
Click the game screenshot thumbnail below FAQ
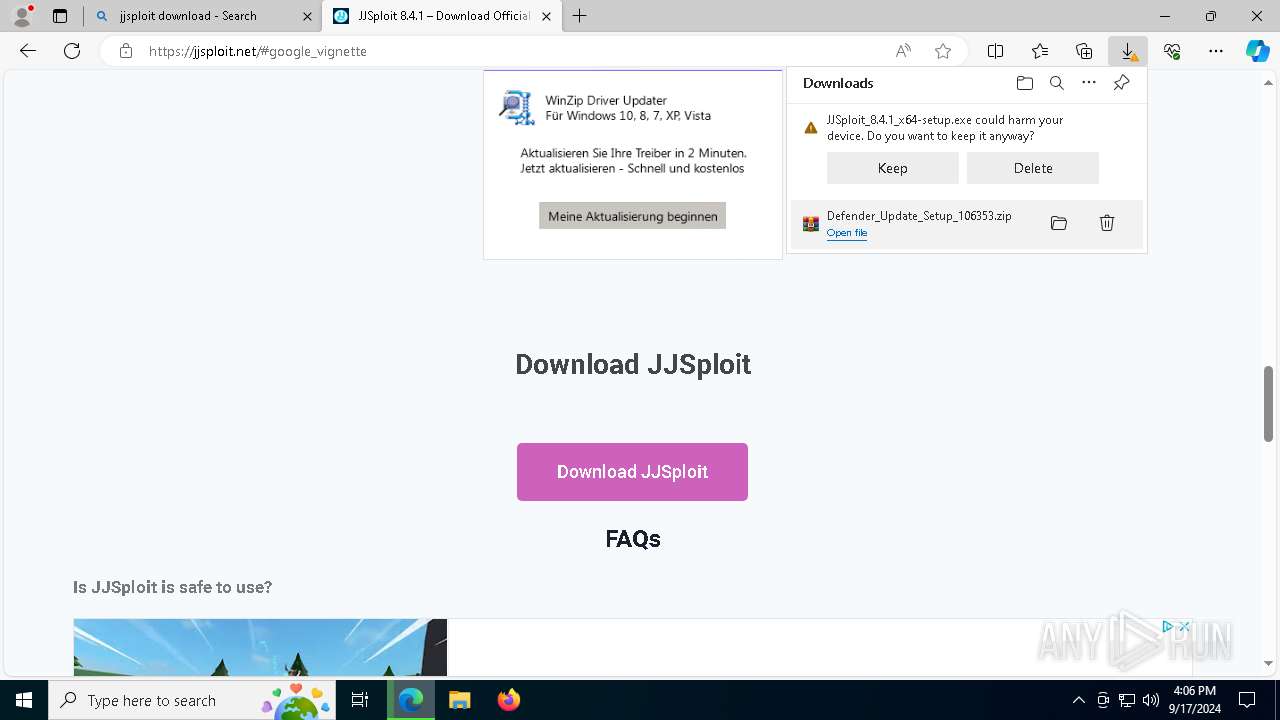(x=260, y=647)
